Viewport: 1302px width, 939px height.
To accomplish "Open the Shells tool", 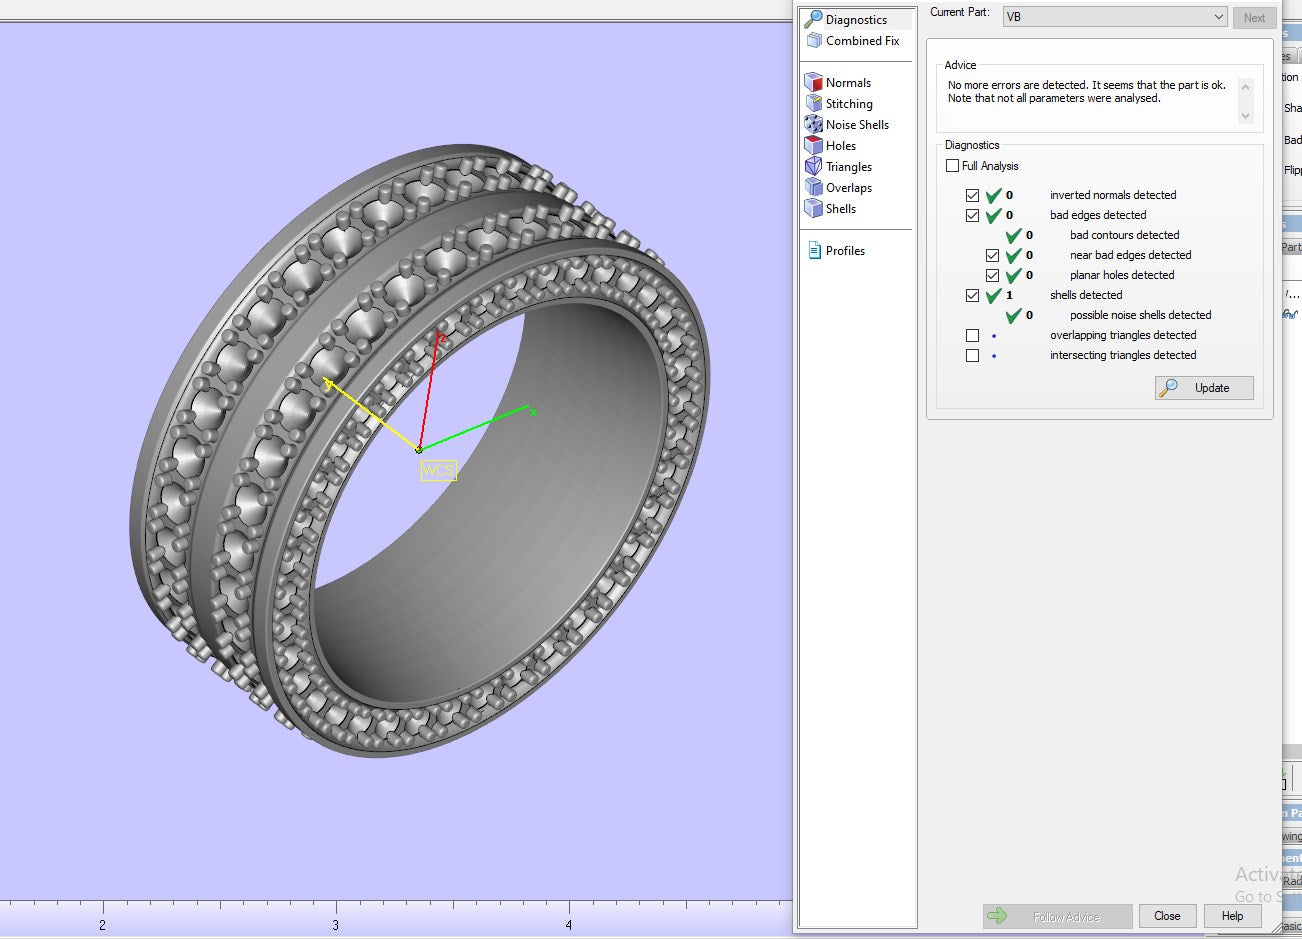I will (x=814, y=209).
